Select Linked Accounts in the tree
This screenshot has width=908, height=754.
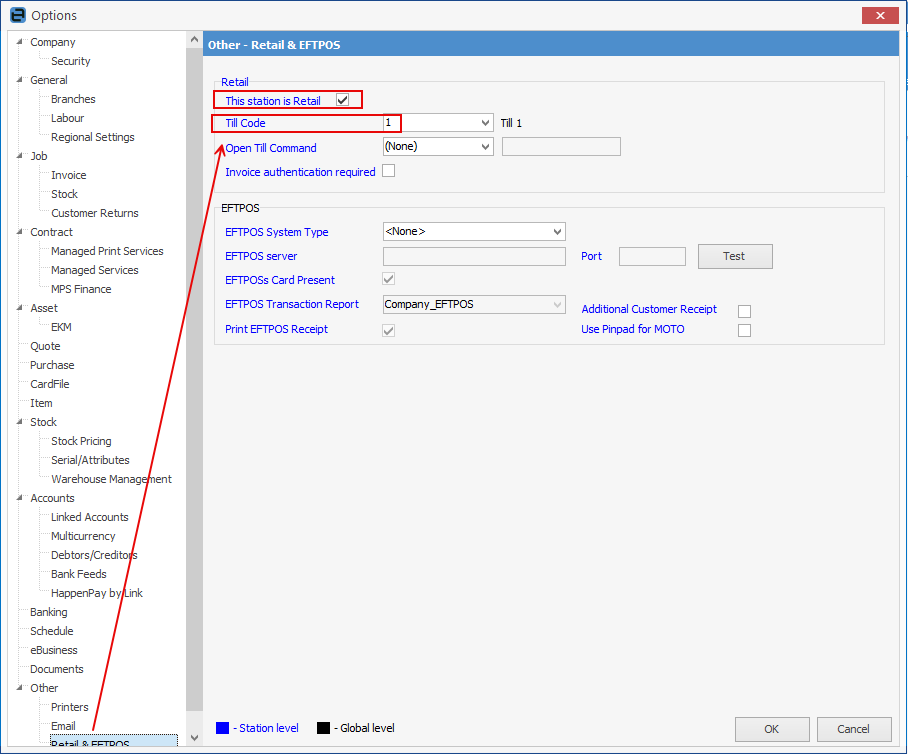pyautogui.click(x=90, y=517)
